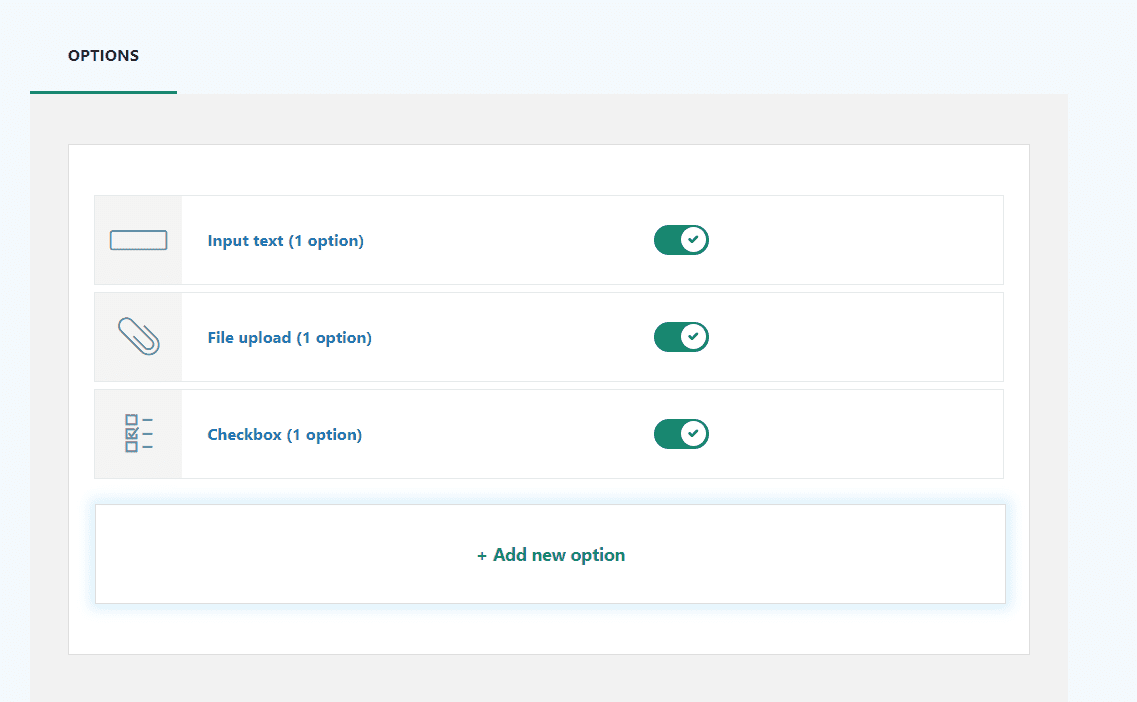The width and height of the screenshot is (1137, 702).
Task: Switch off the Checkbox option toggle
Action: click(x=681, y=434)
